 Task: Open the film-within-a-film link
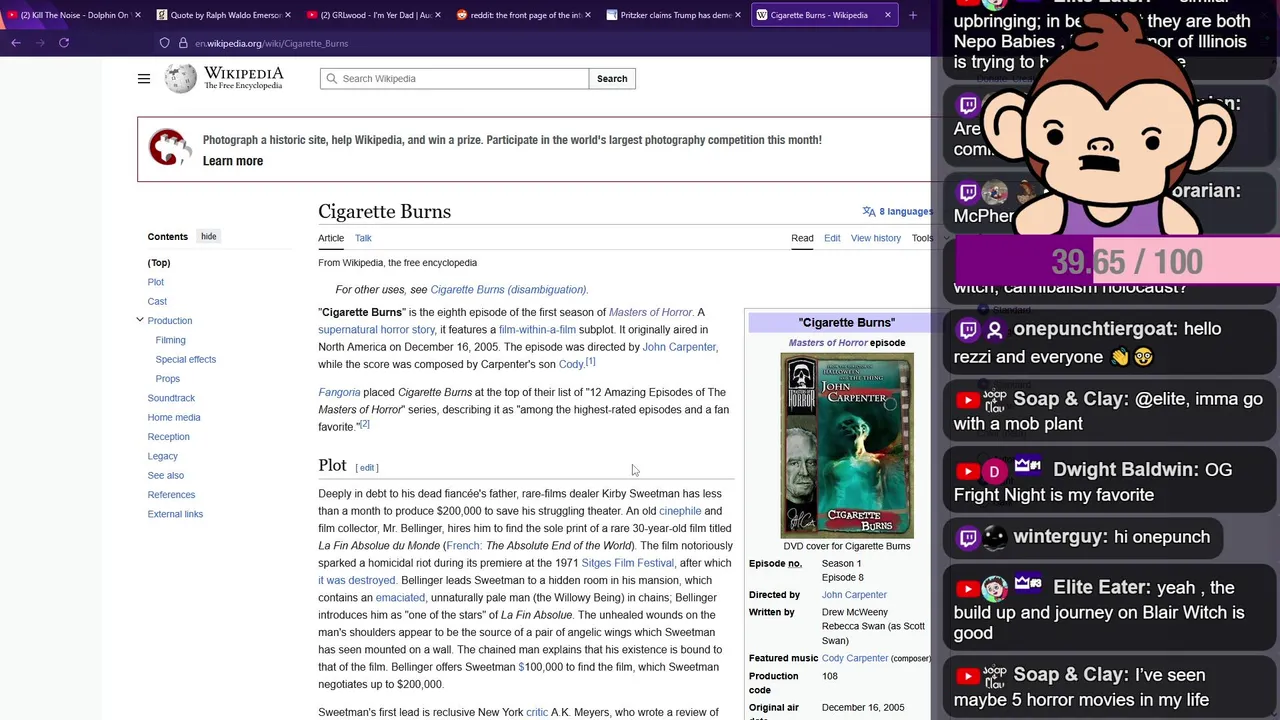click(537, 330)
